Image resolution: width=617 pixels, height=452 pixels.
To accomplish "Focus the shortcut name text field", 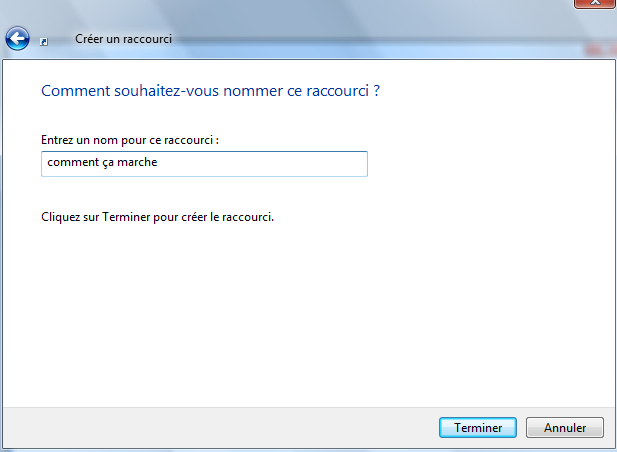I will coord(204,164).
